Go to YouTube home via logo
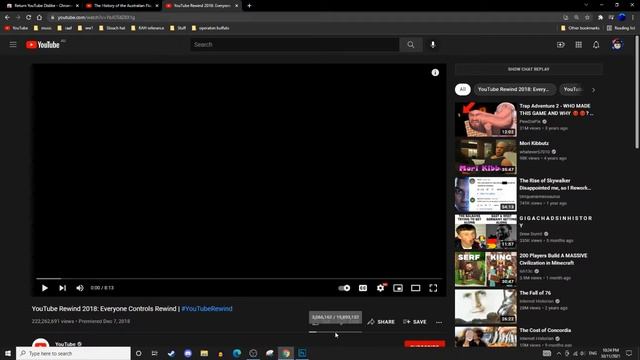Viewport: 640px width, 360px height. [43, 44]
